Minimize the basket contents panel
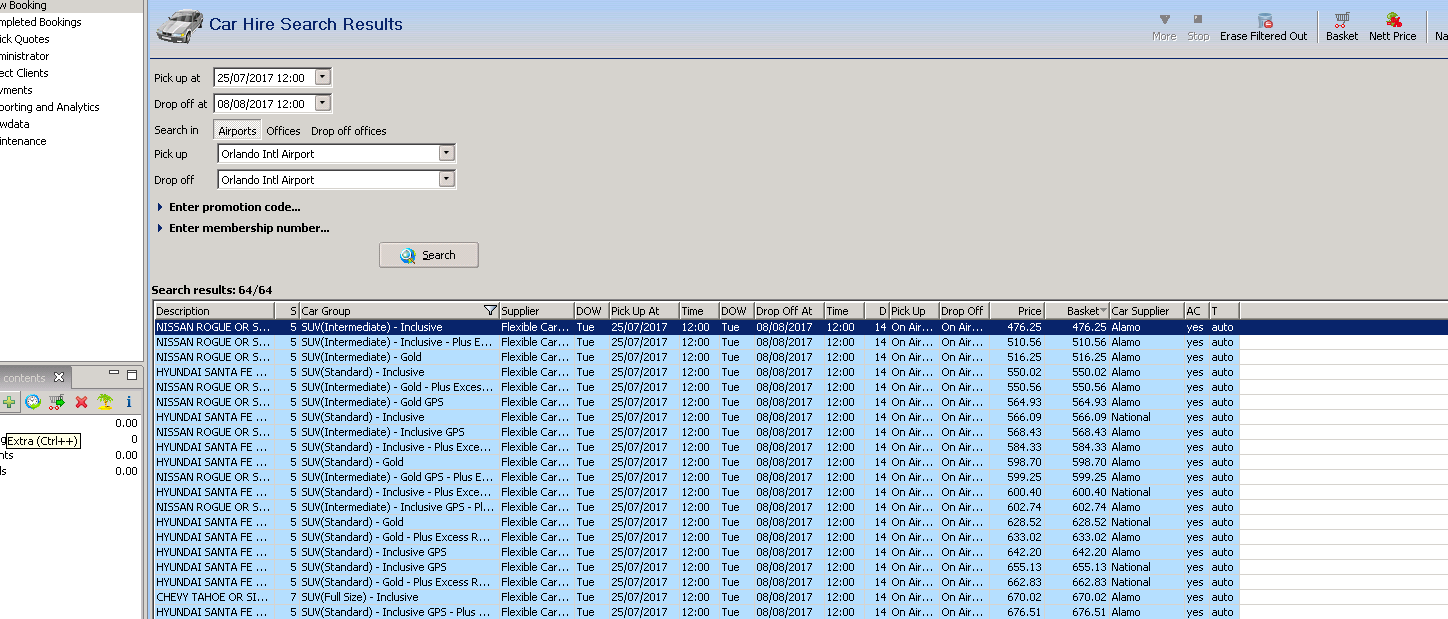The image size is (1448, 619). (115, 375)
